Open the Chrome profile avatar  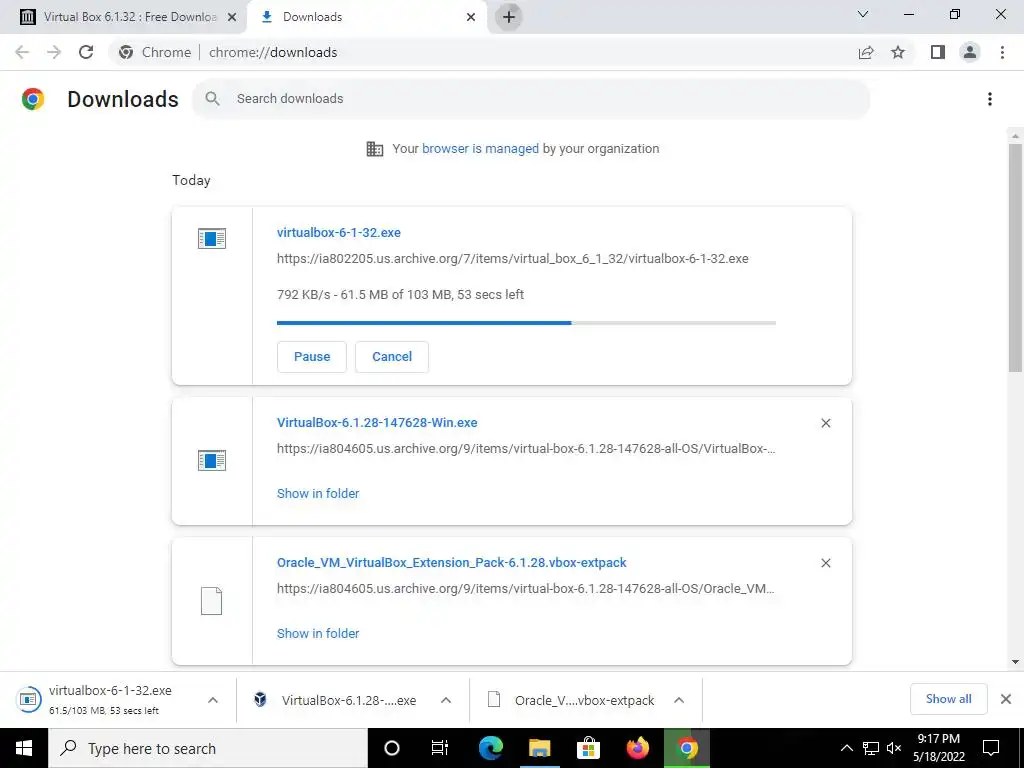(970, 52)
